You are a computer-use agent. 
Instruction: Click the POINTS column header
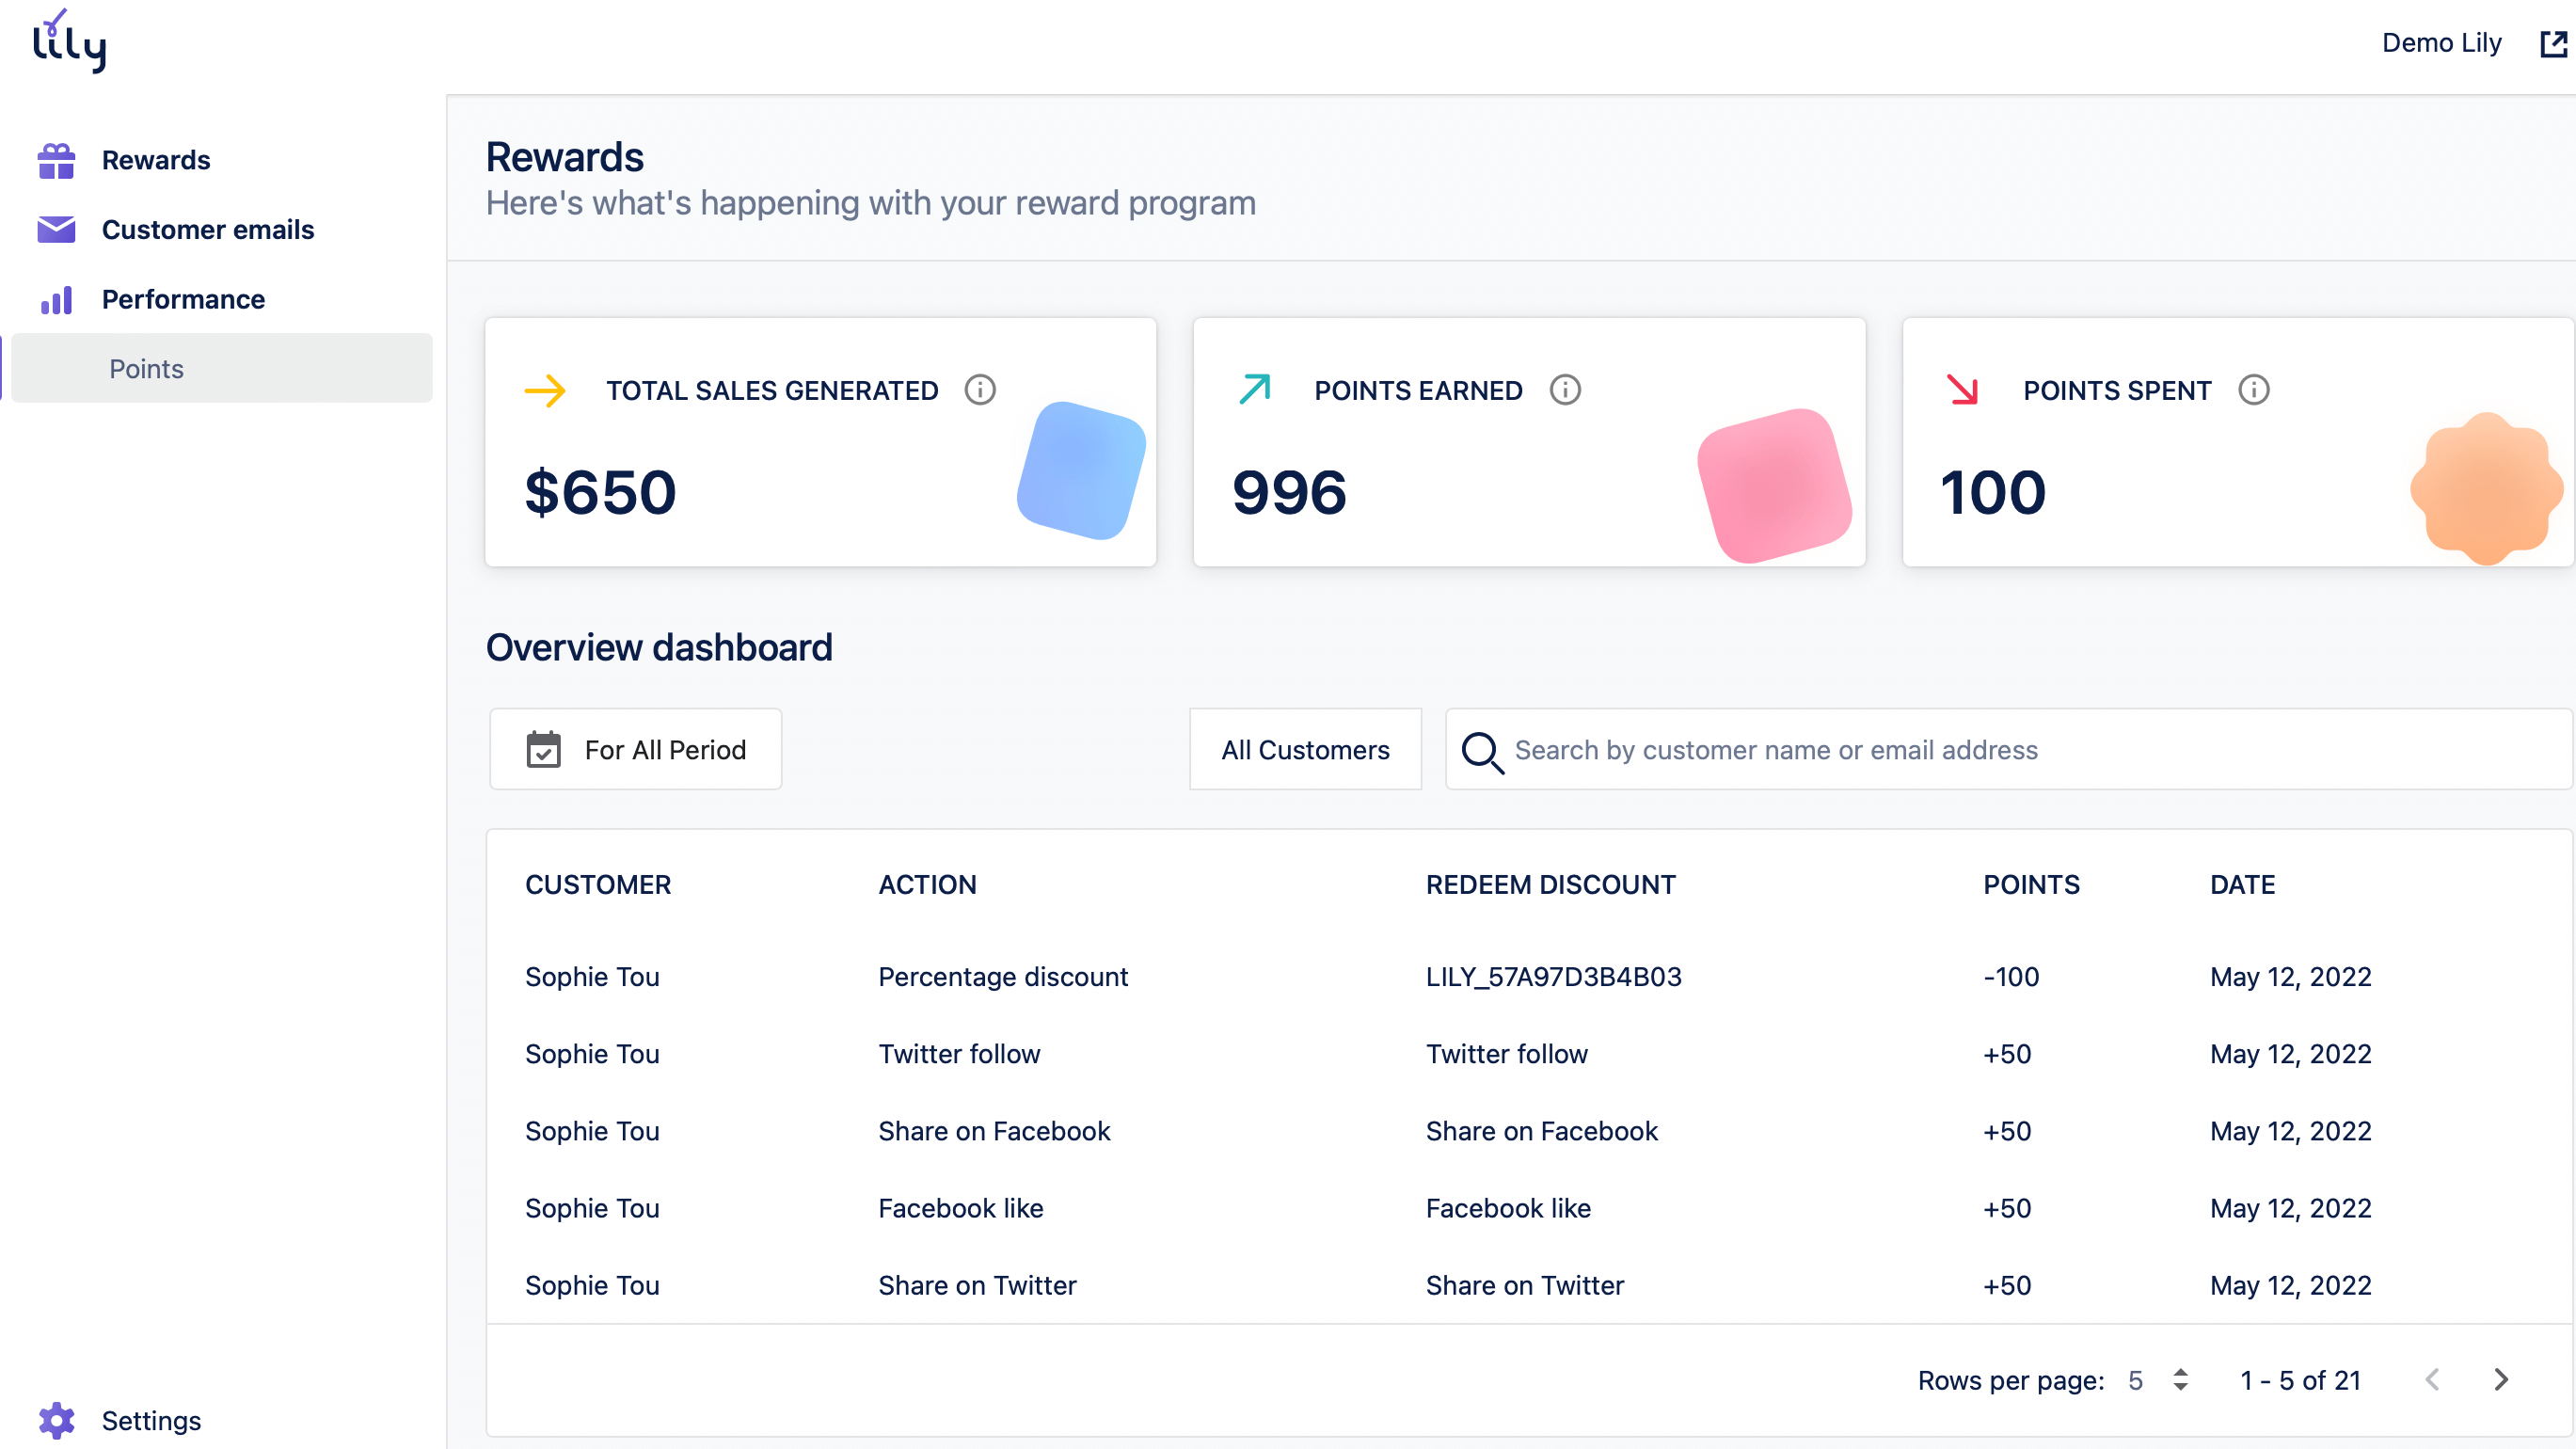pos(2031,884)
